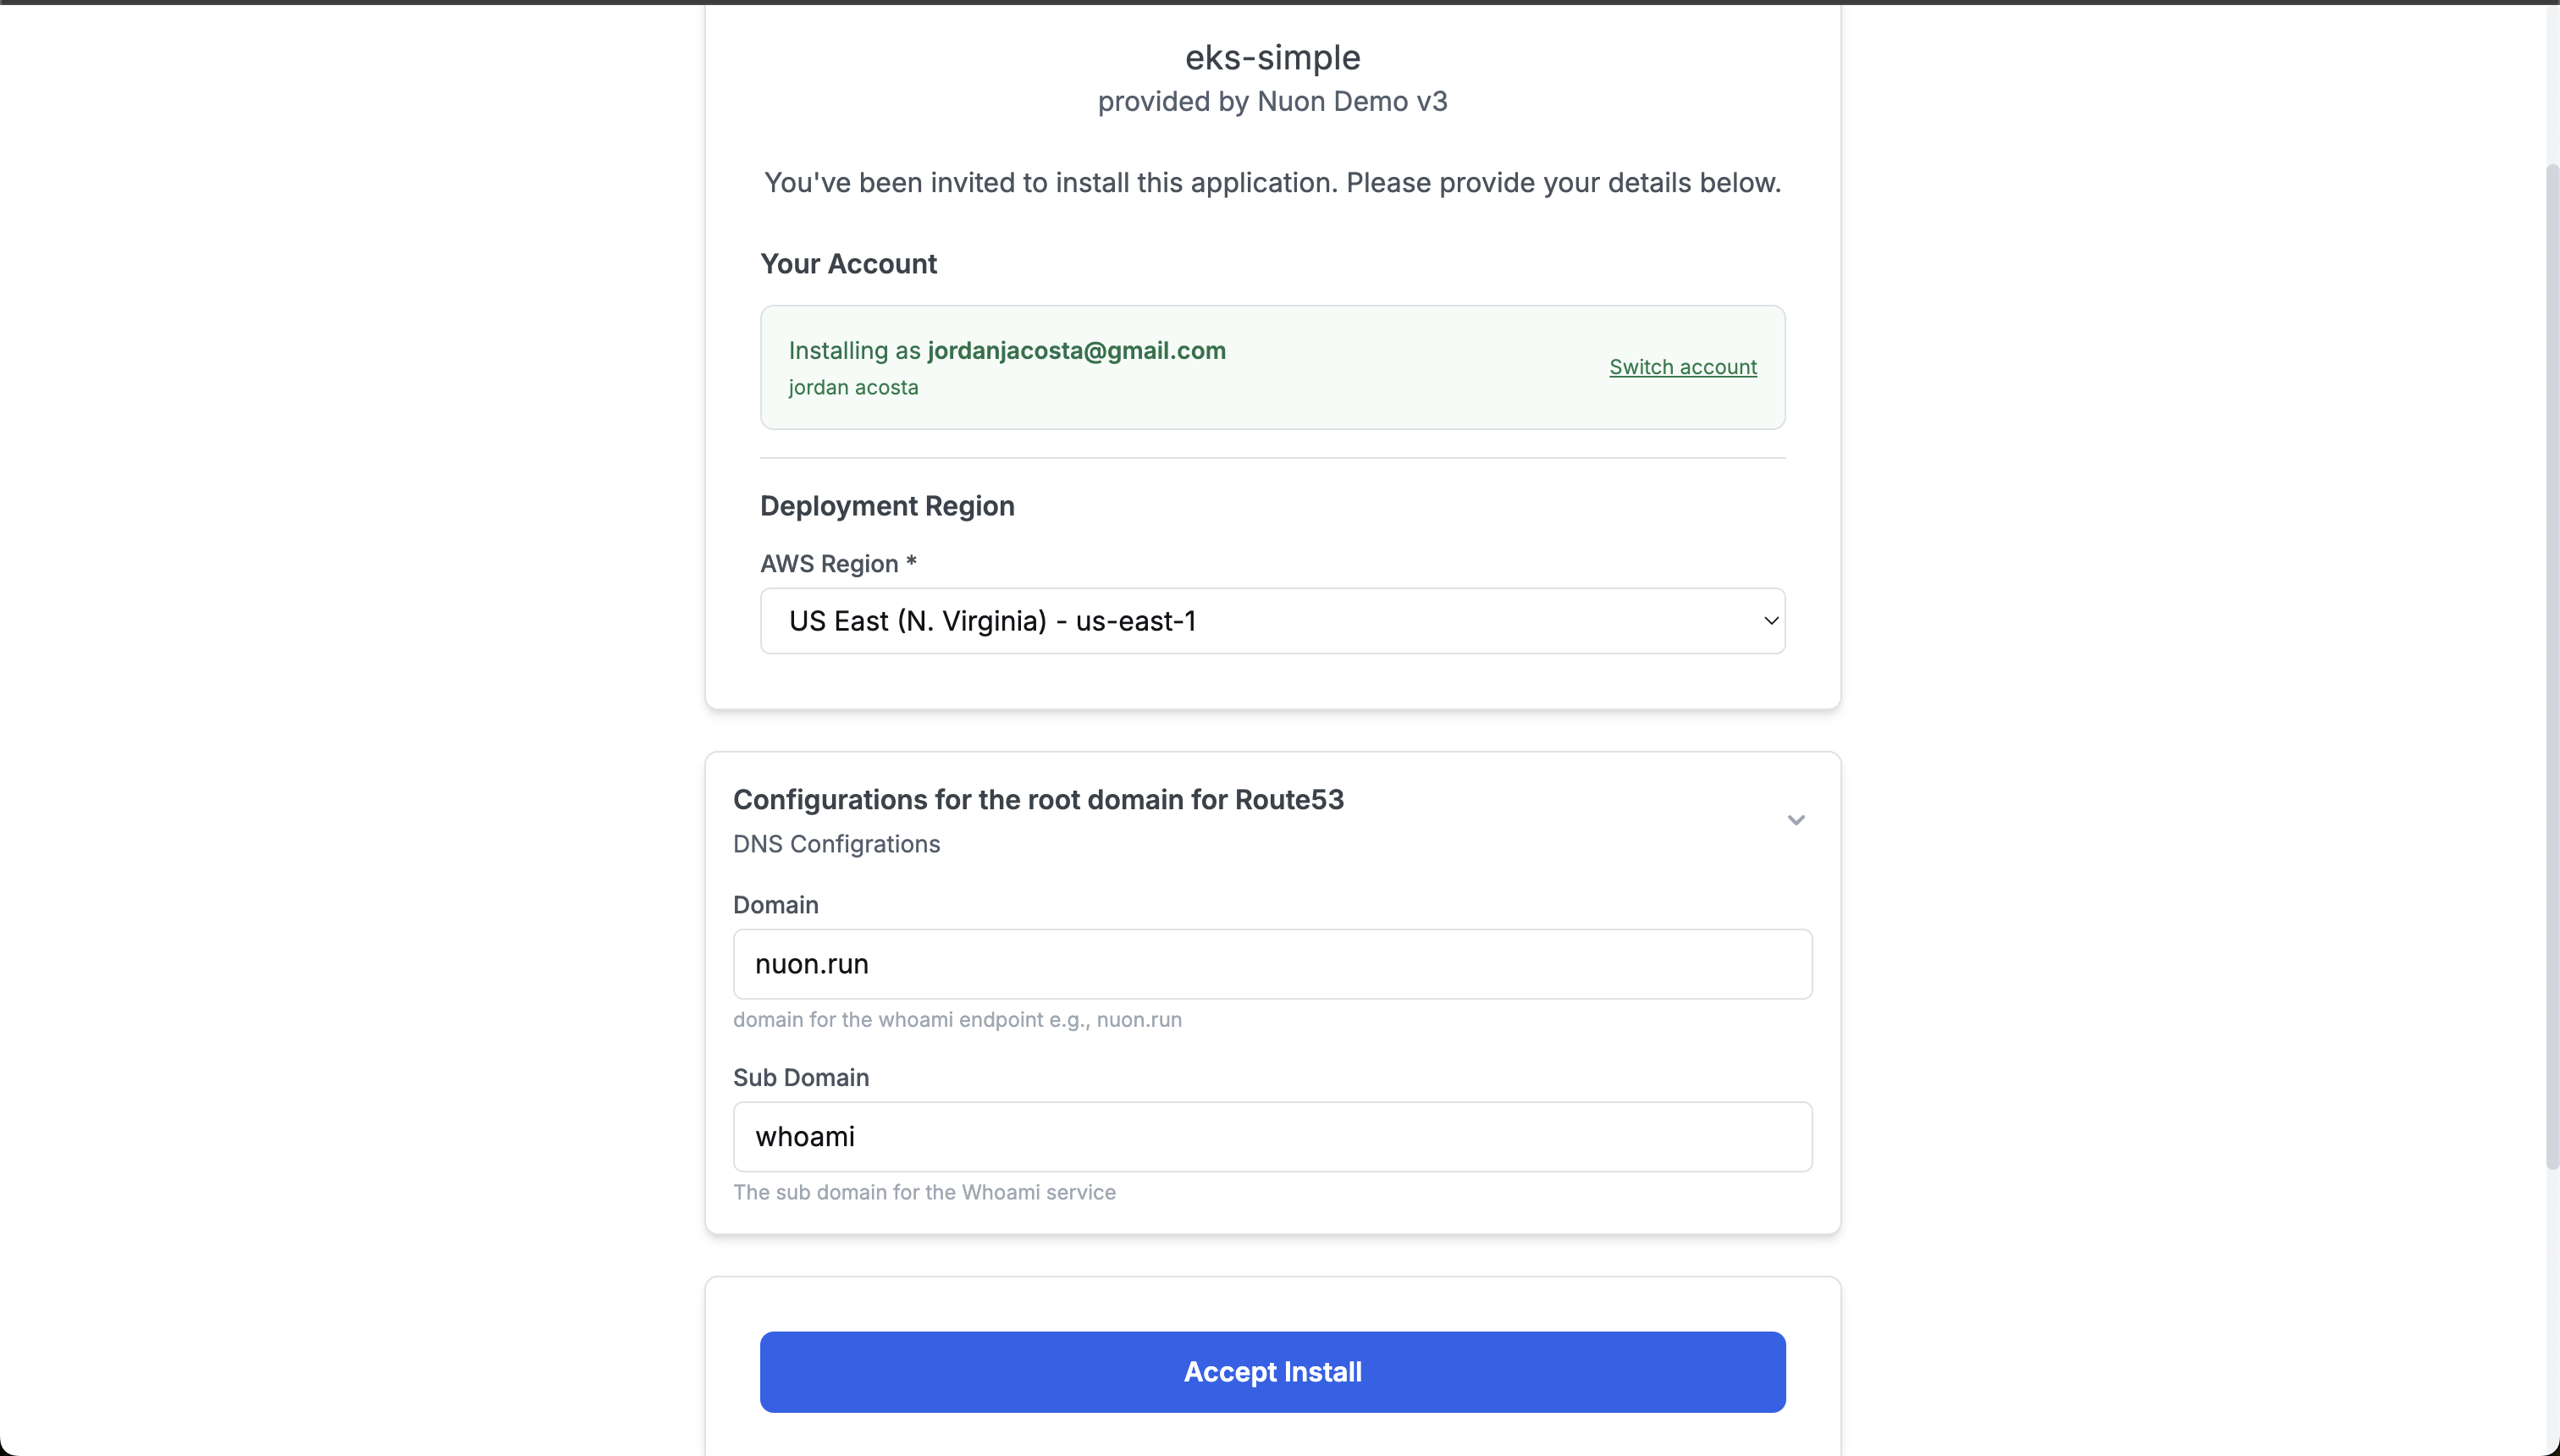Click the Sub Domain label
The height and width of the screenshot is (1456, 2560).
800,1076
